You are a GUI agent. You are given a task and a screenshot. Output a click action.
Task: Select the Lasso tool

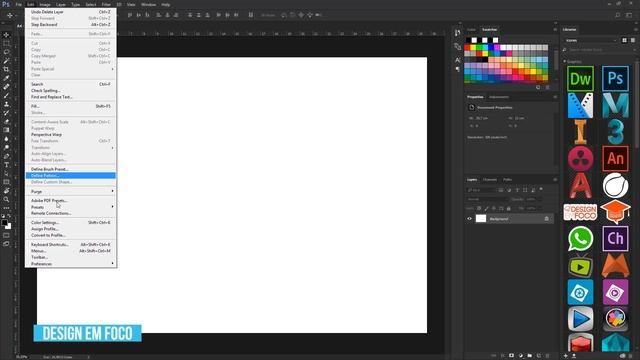[6, 52]
